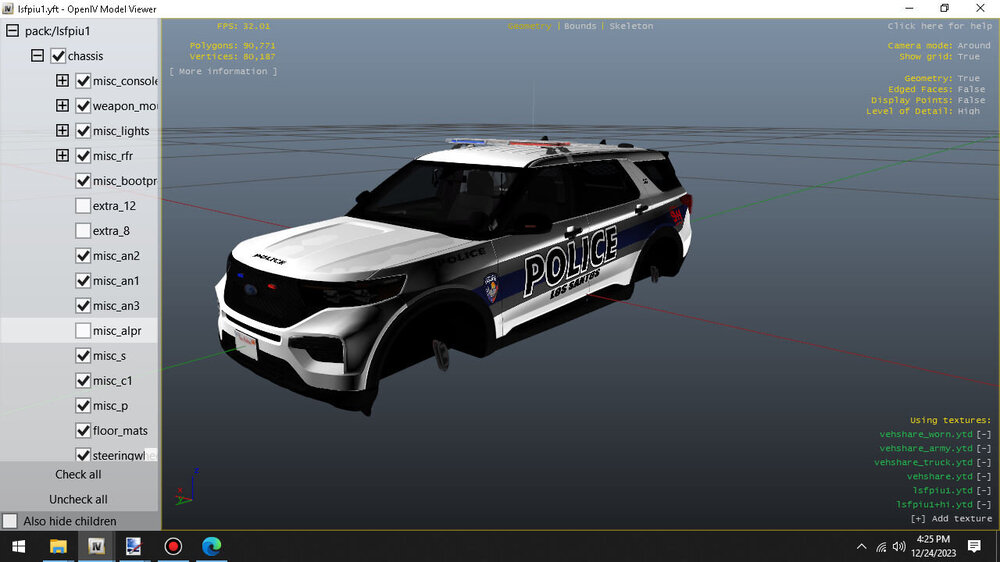Uncheck the misc_an2 checkbox
Viewport: 1000px width, 562px height.
pyautogui.click(x=83, y=255)
